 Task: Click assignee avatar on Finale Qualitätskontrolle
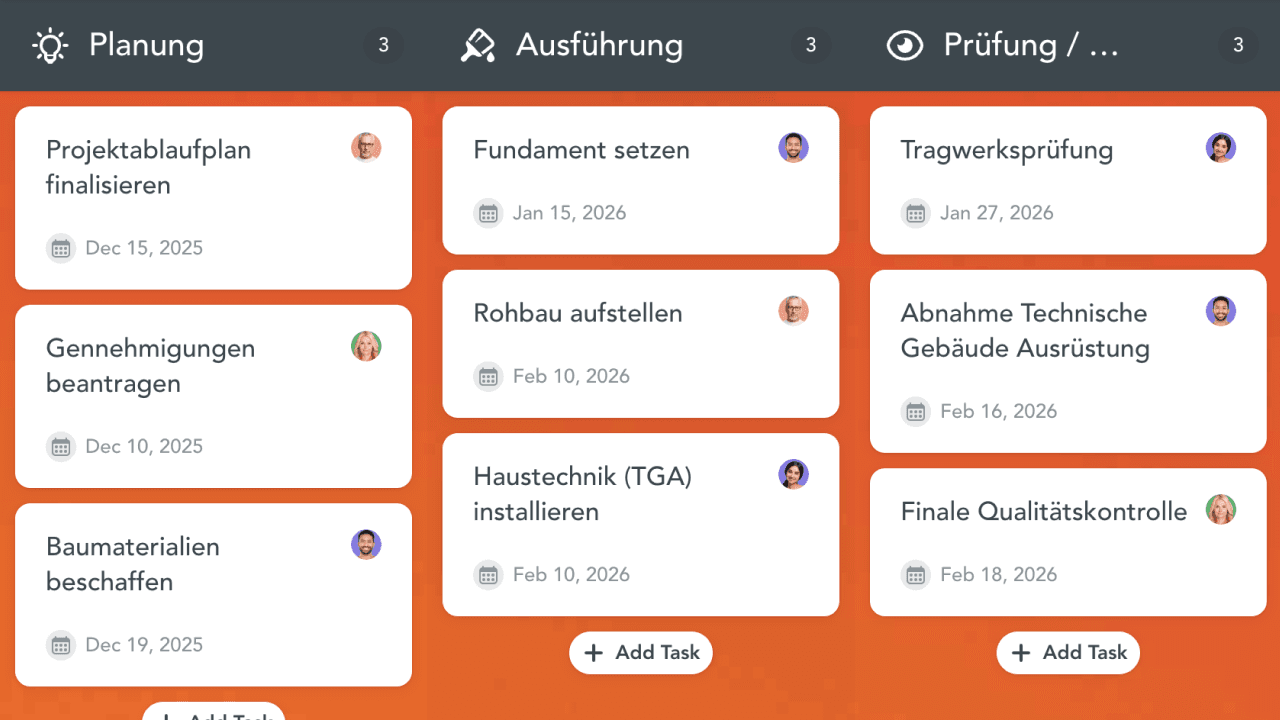click(x=1220, y=510)
